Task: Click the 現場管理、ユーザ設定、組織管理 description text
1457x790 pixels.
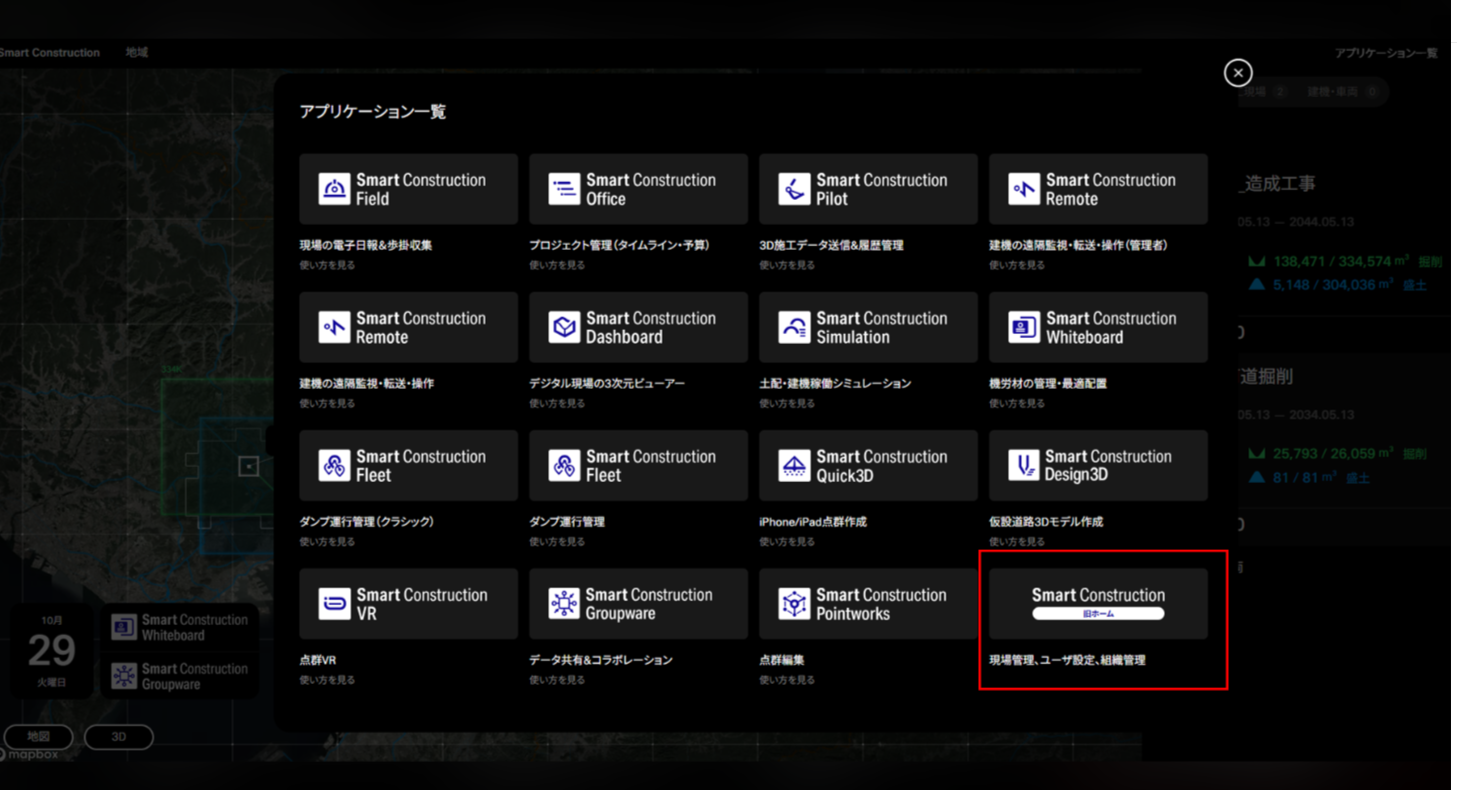Action: (1067, 660)
